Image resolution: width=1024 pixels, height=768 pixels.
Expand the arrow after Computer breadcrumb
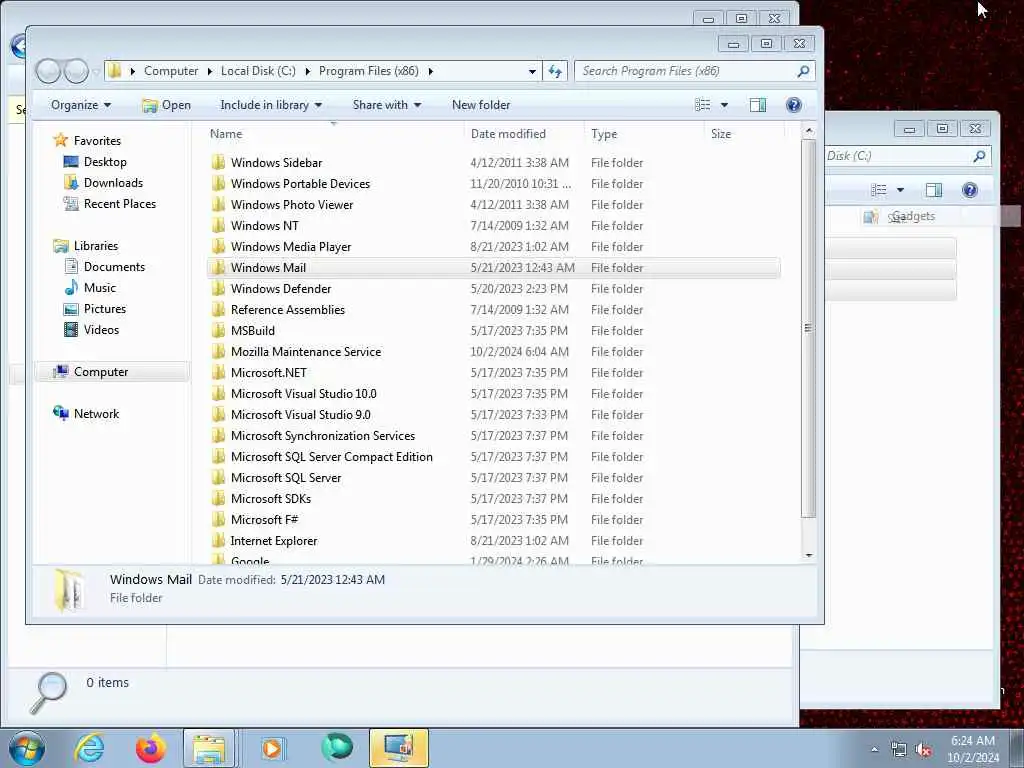coord(210,71)
